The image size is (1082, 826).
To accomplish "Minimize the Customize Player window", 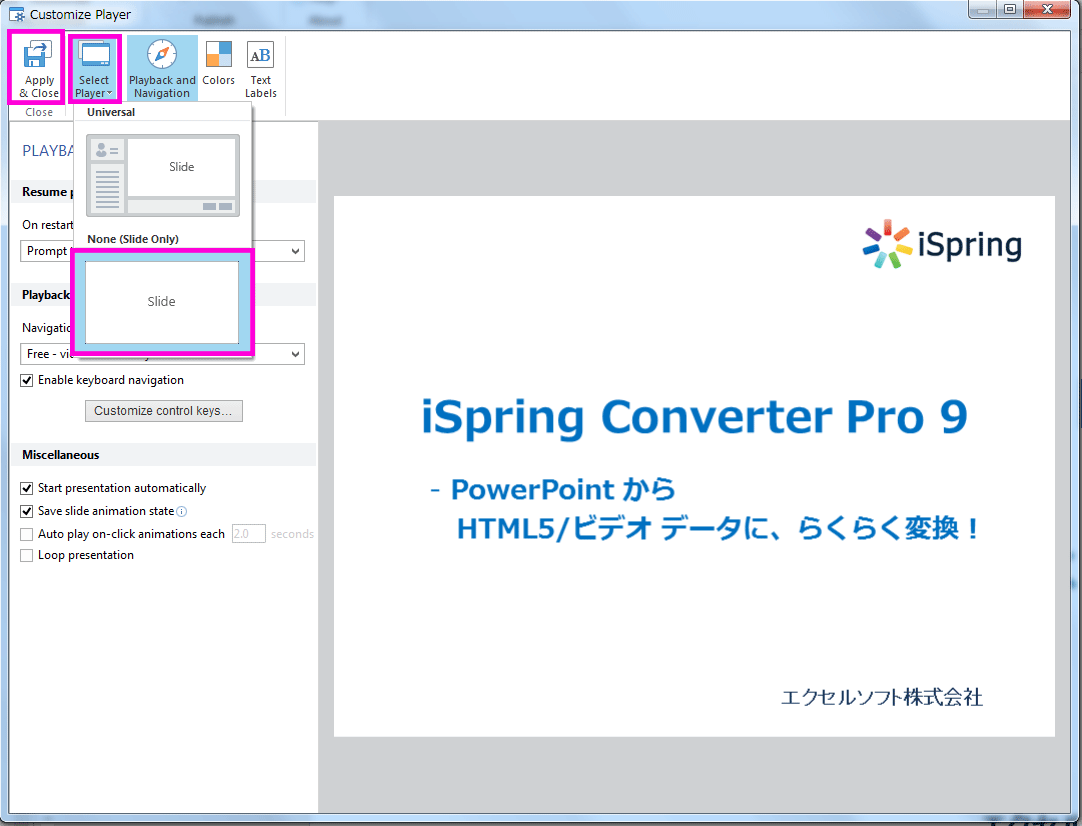I will [983, 10].
